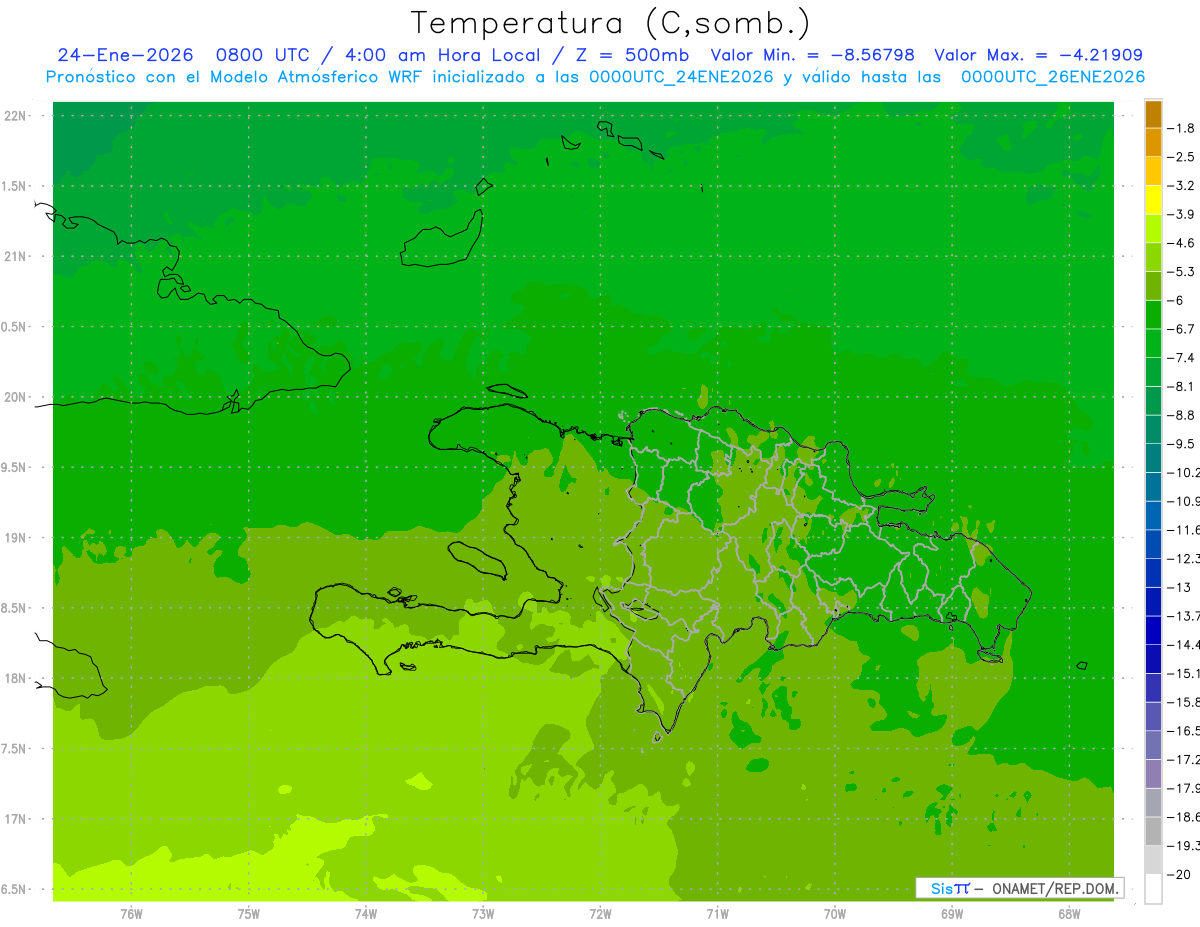Pick the dark orange swatch above -1.8

[1153, 114]
